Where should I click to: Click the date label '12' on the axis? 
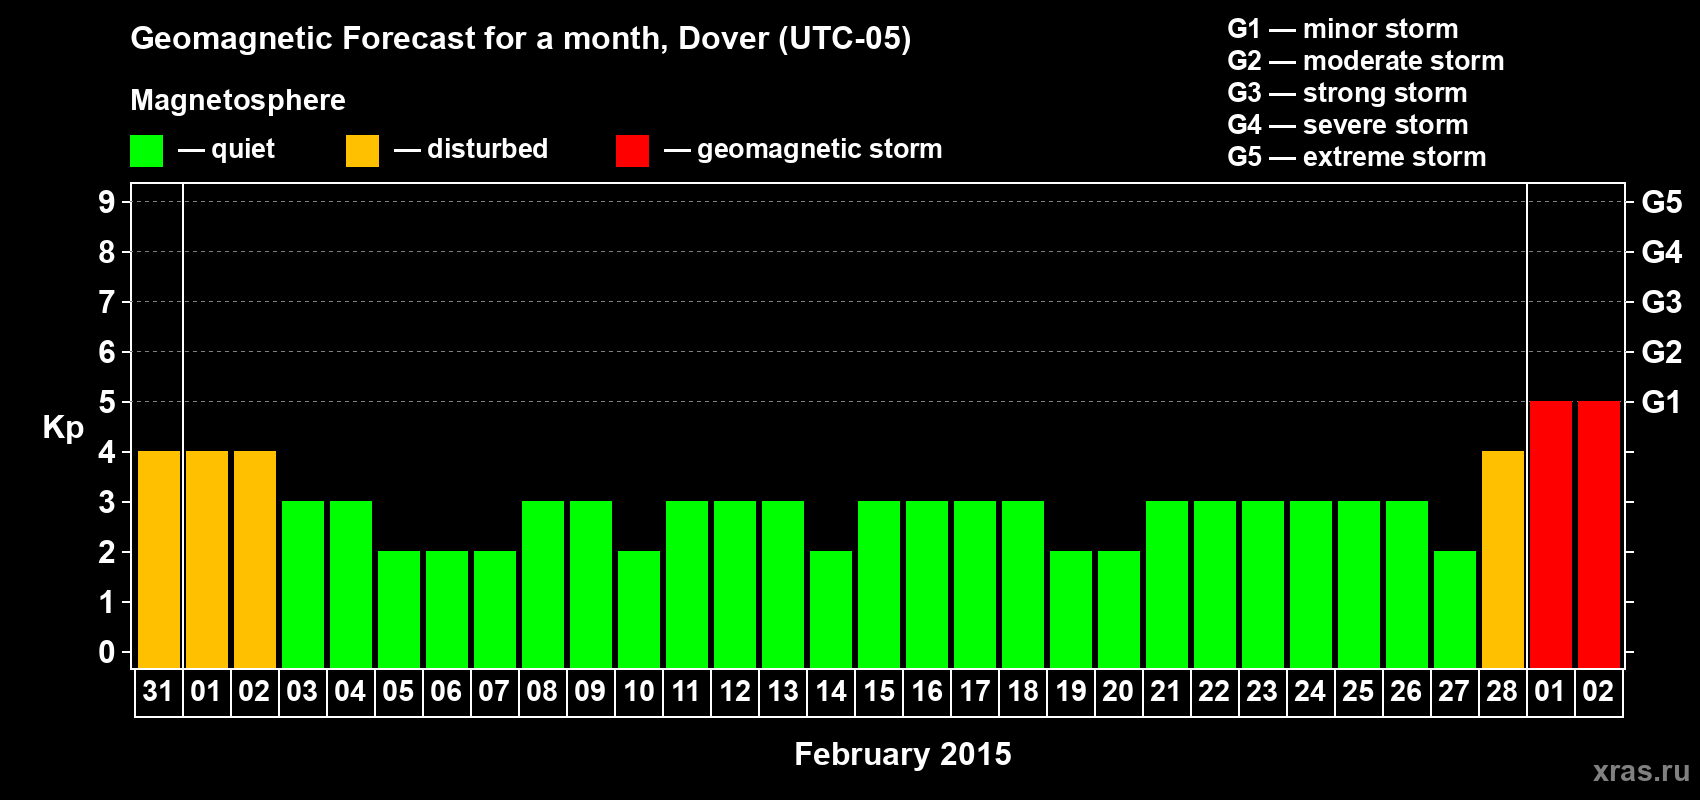[x=735, y=691]
